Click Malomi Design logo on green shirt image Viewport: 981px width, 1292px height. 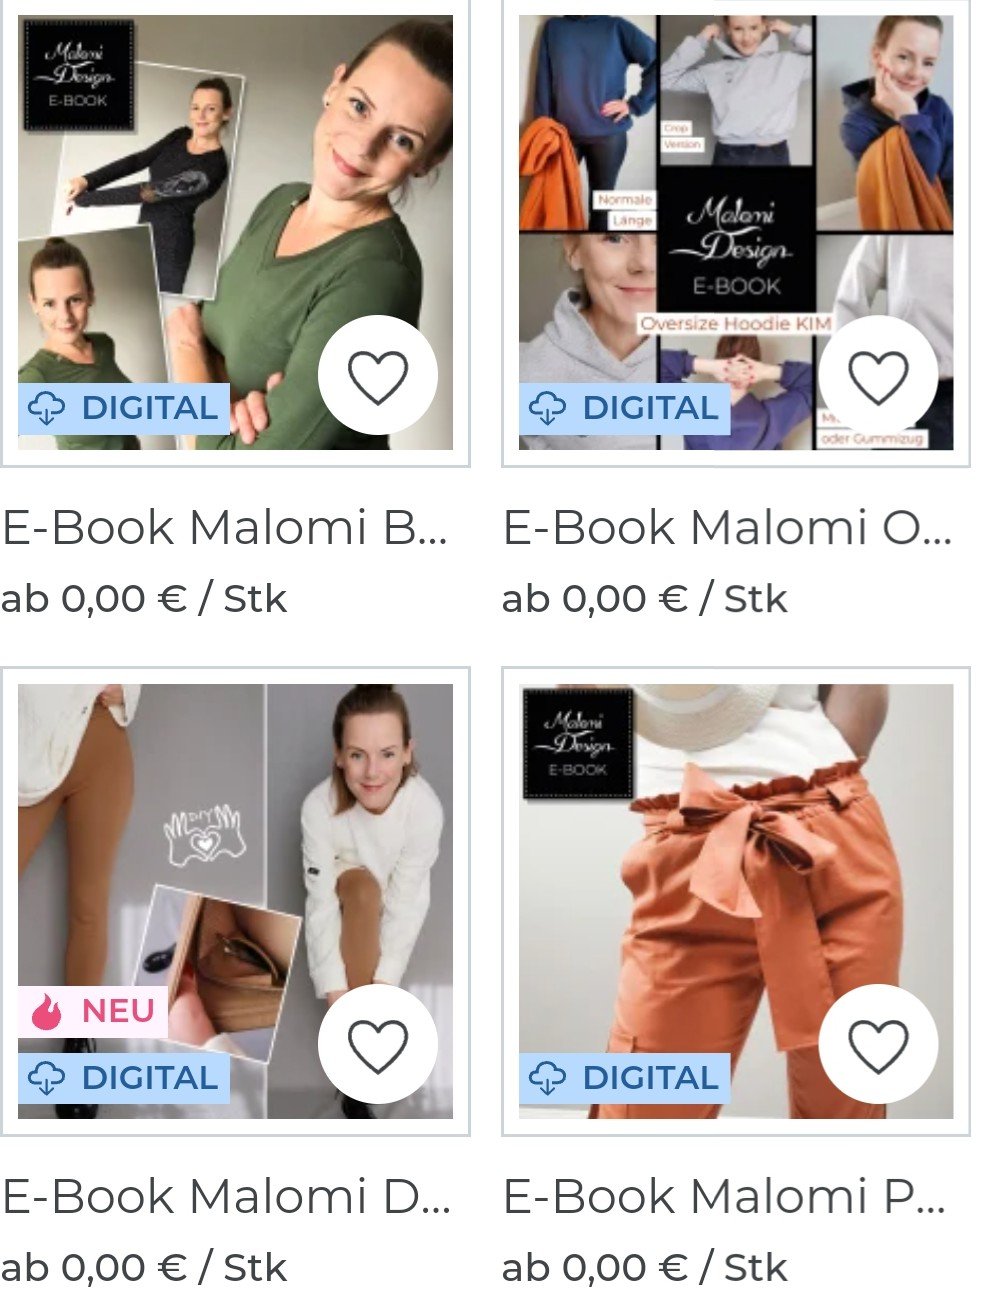[79, 74]
